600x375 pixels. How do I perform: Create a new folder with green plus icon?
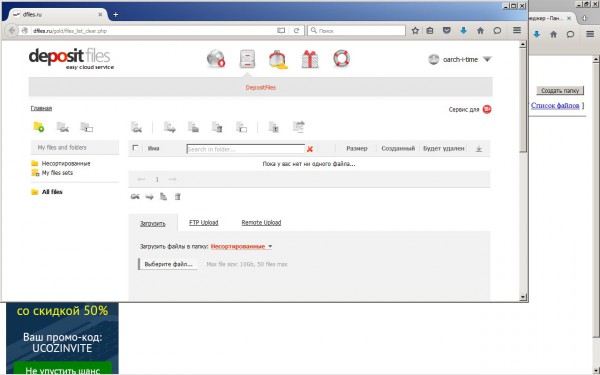pyautogui.click(x=39, y=127)
